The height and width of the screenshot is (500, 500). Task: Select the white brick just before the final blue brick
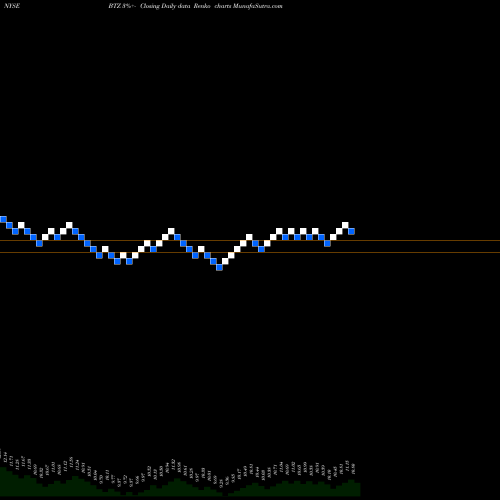tap(345, 225)
